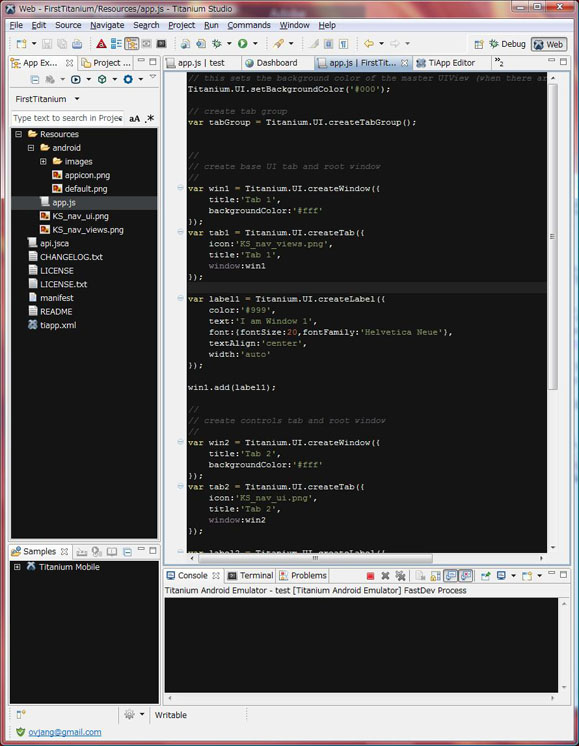The image size is (579, 746).
Task: Click the Print toolbar icon
Action: [x=77, y=44]
